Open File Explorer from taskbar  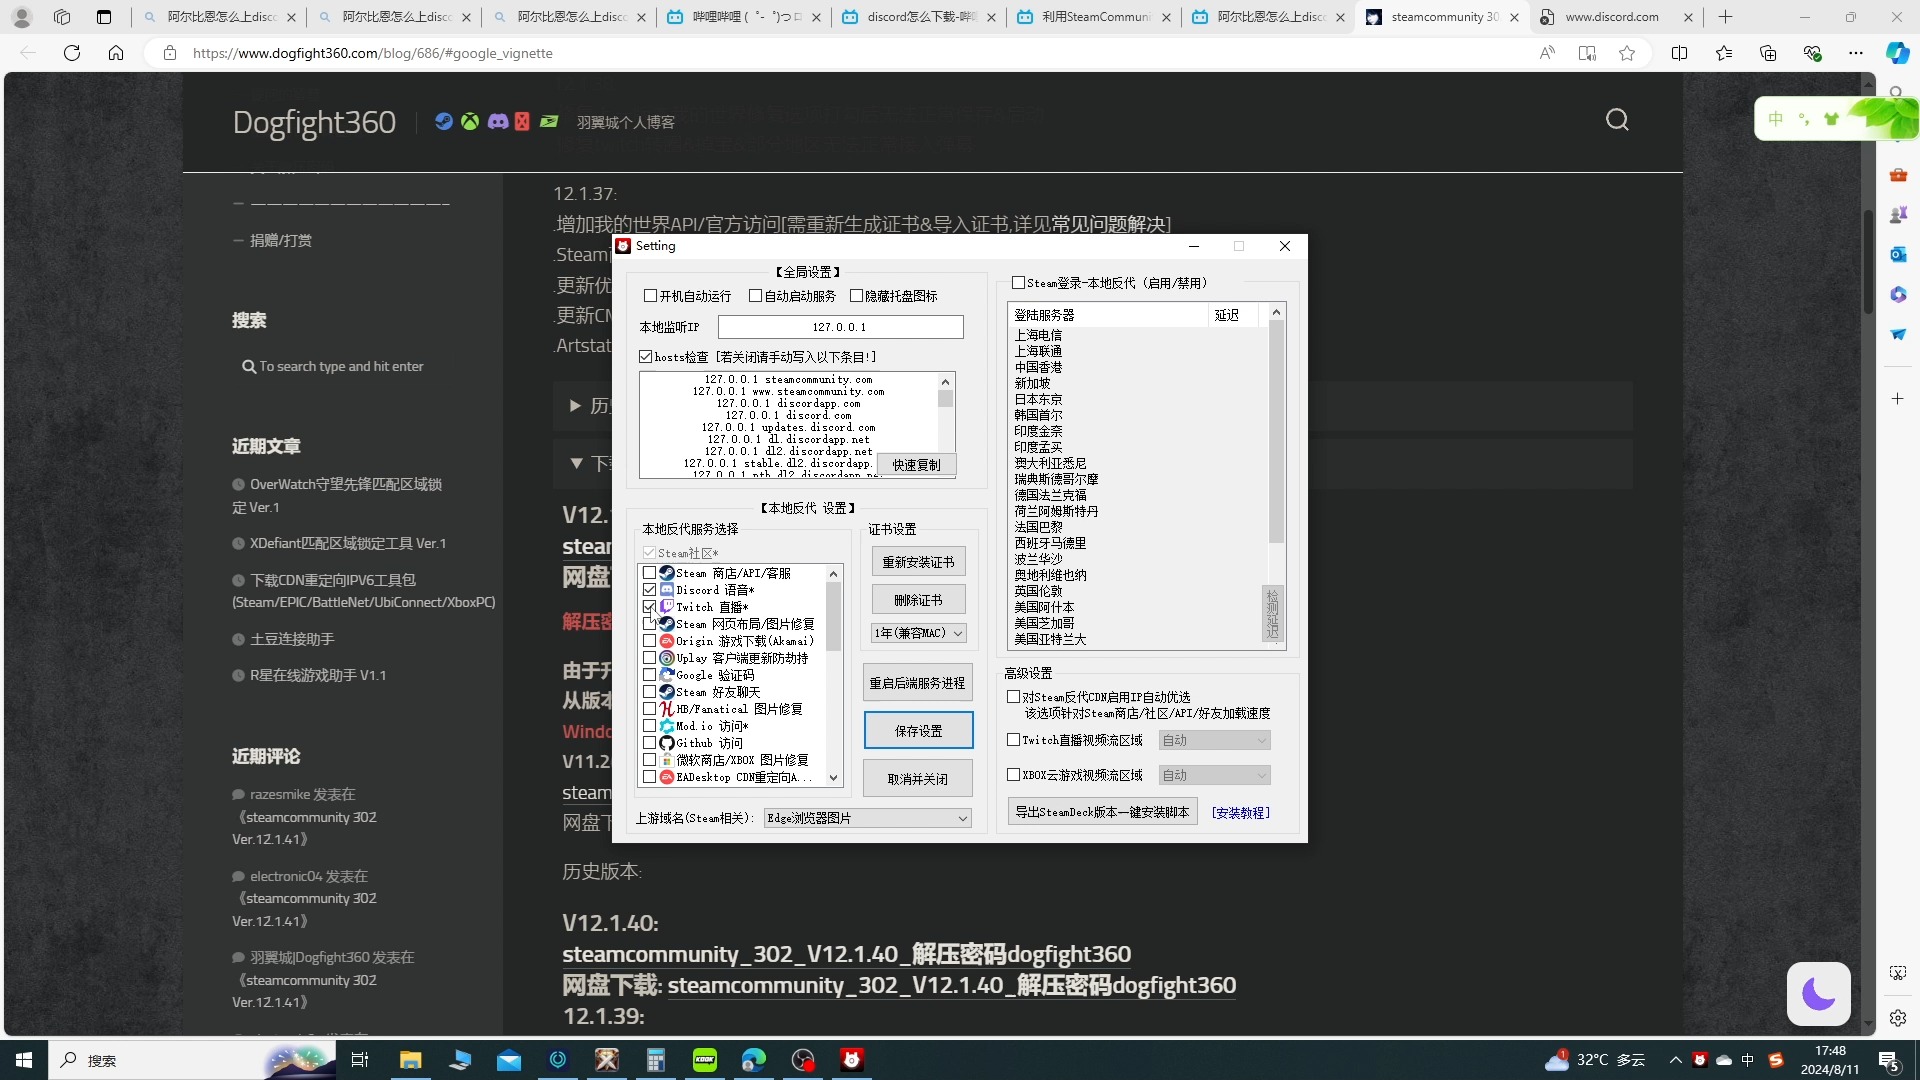tap(411, 1060)
